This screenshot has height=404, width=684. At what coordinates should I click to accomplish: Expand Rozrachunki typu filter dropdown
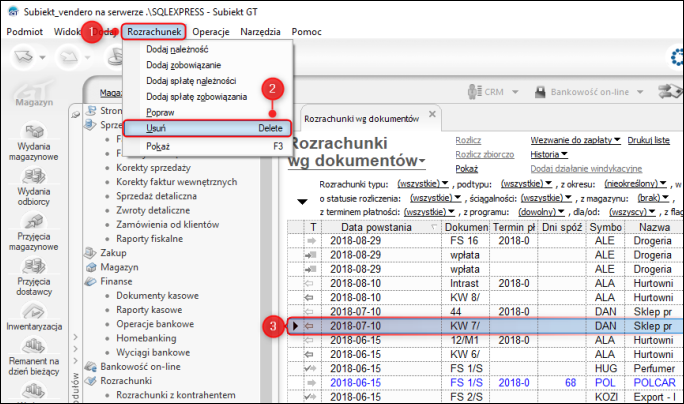423,185
